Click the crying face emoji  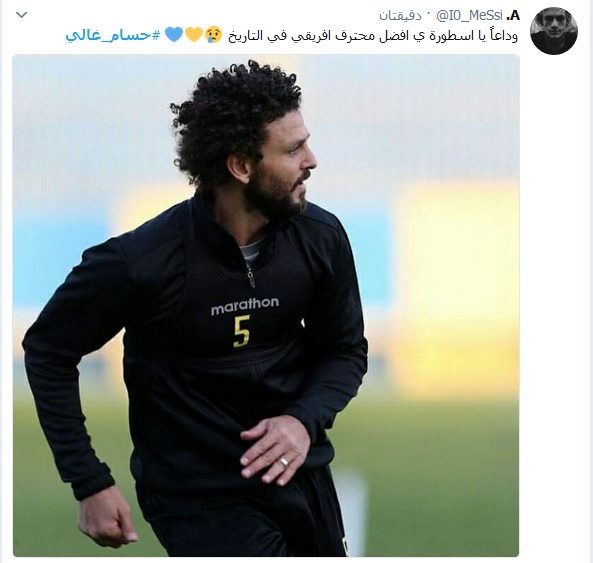pos(214,34)
